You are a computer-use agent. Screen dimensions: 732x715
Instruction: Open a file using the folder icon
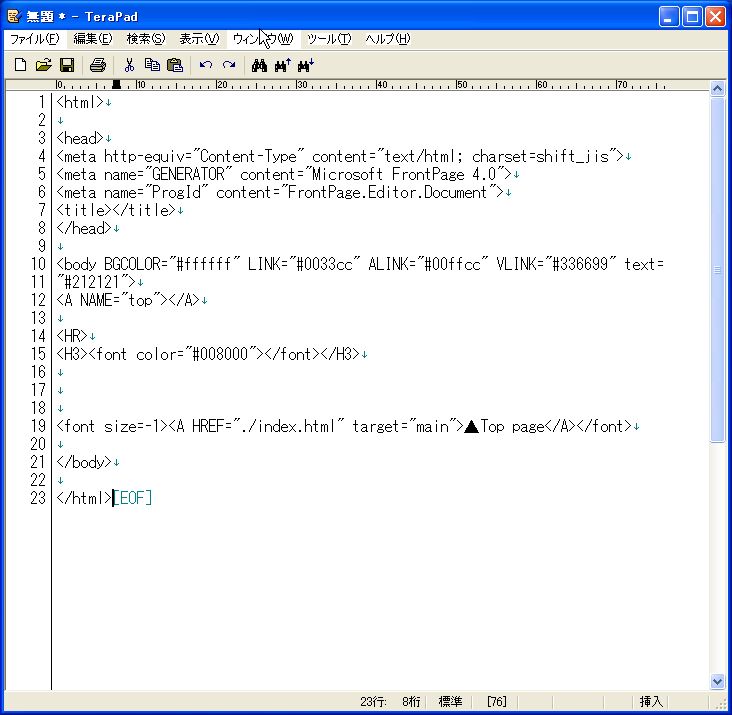(x=43, y=65)
